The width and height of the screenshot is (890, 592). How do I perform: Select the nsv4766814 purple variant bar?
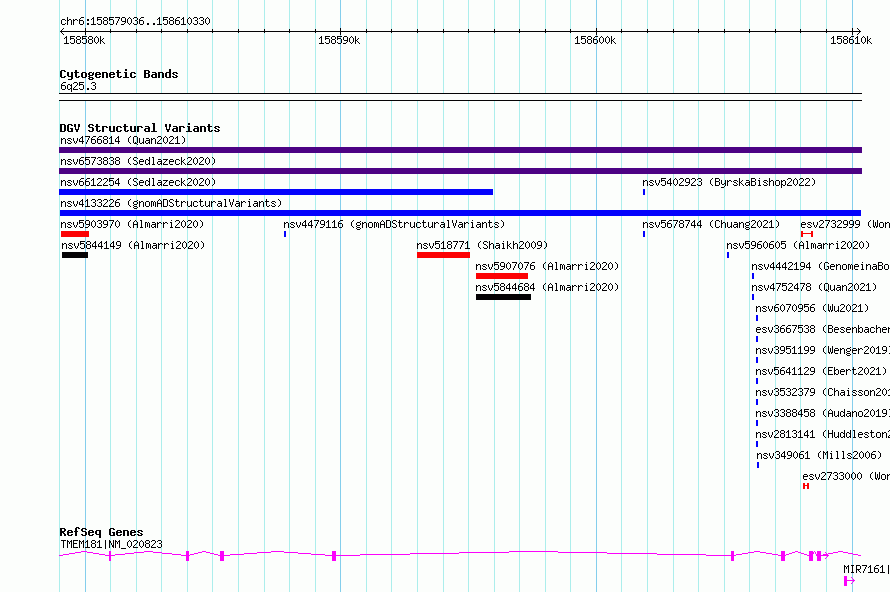(x=460, y=150)
